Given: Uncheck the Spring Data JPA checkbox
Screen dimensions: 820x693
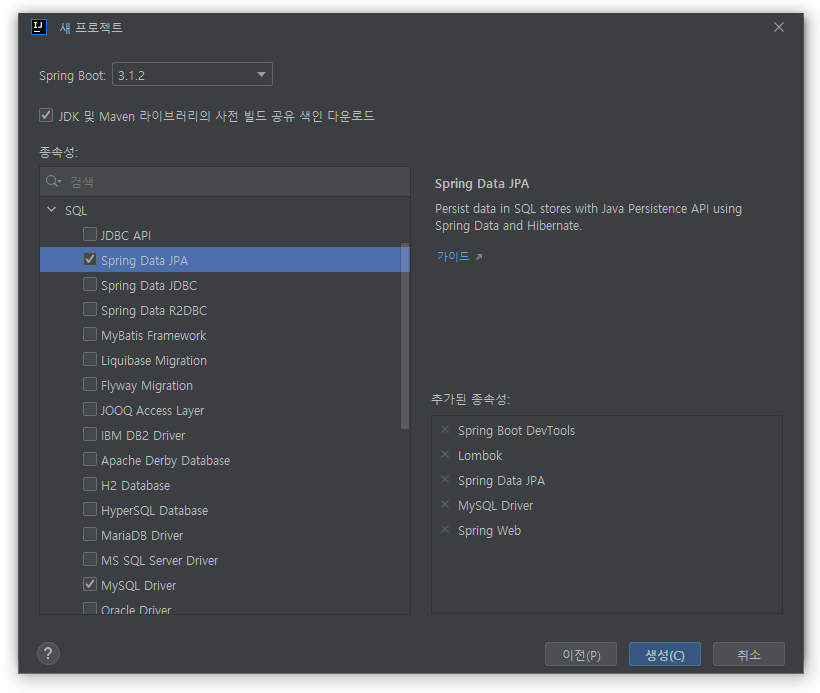Looking at the screenshot, I should [90, 259].
